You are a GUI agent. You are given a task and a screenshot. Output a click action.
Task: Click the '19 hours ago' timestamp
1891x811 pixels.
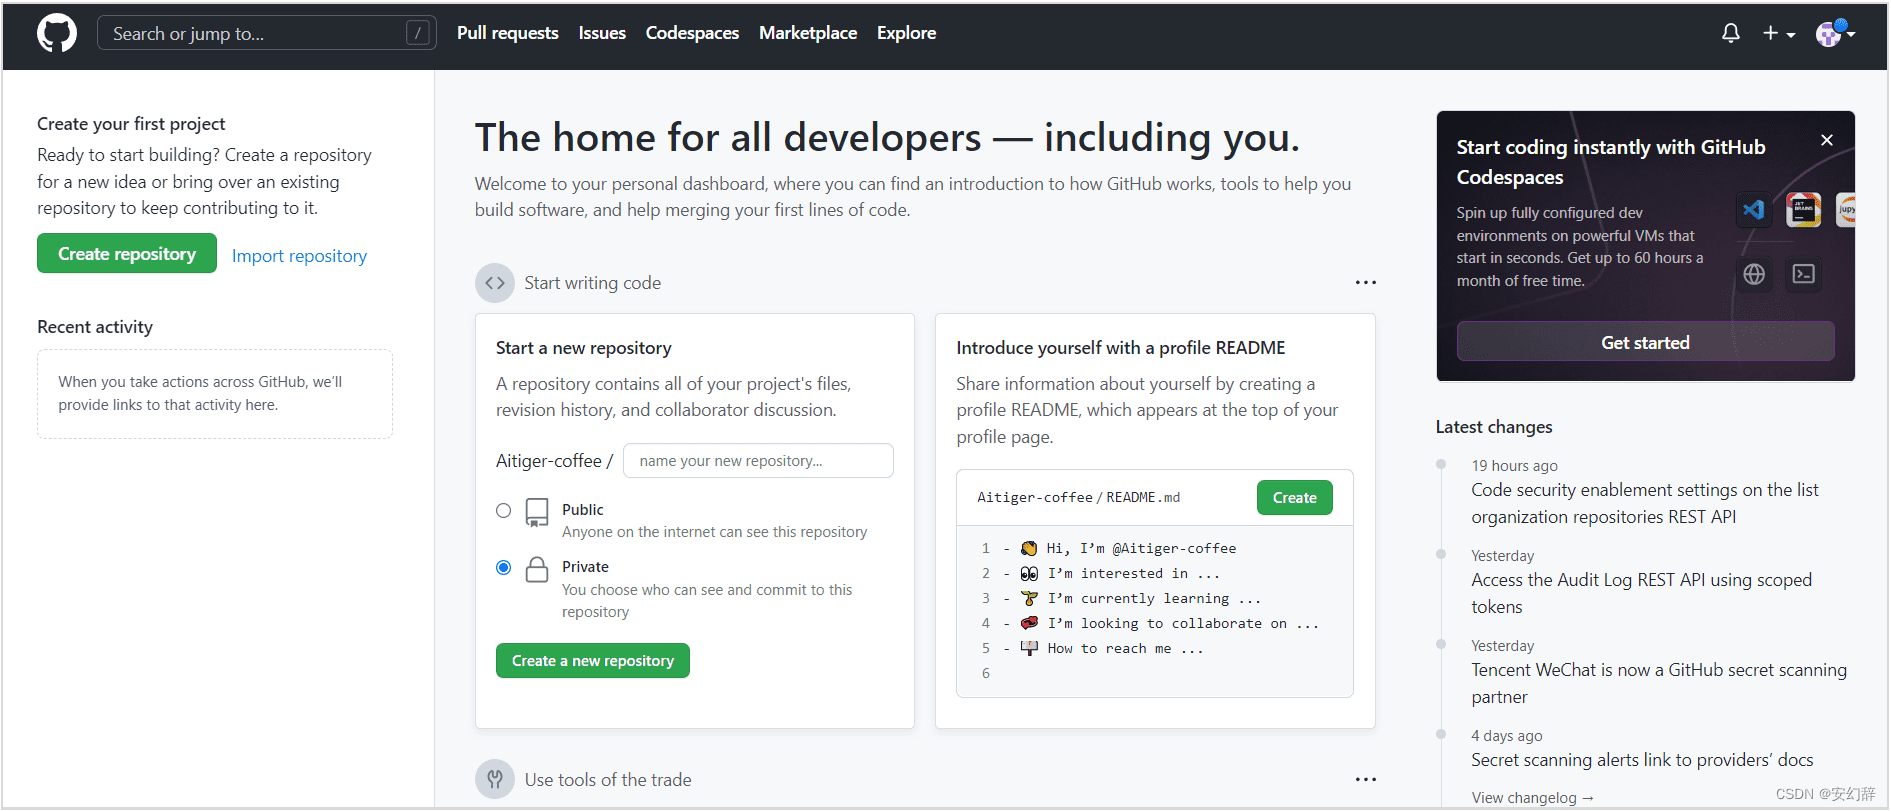tap(1514, 466)
